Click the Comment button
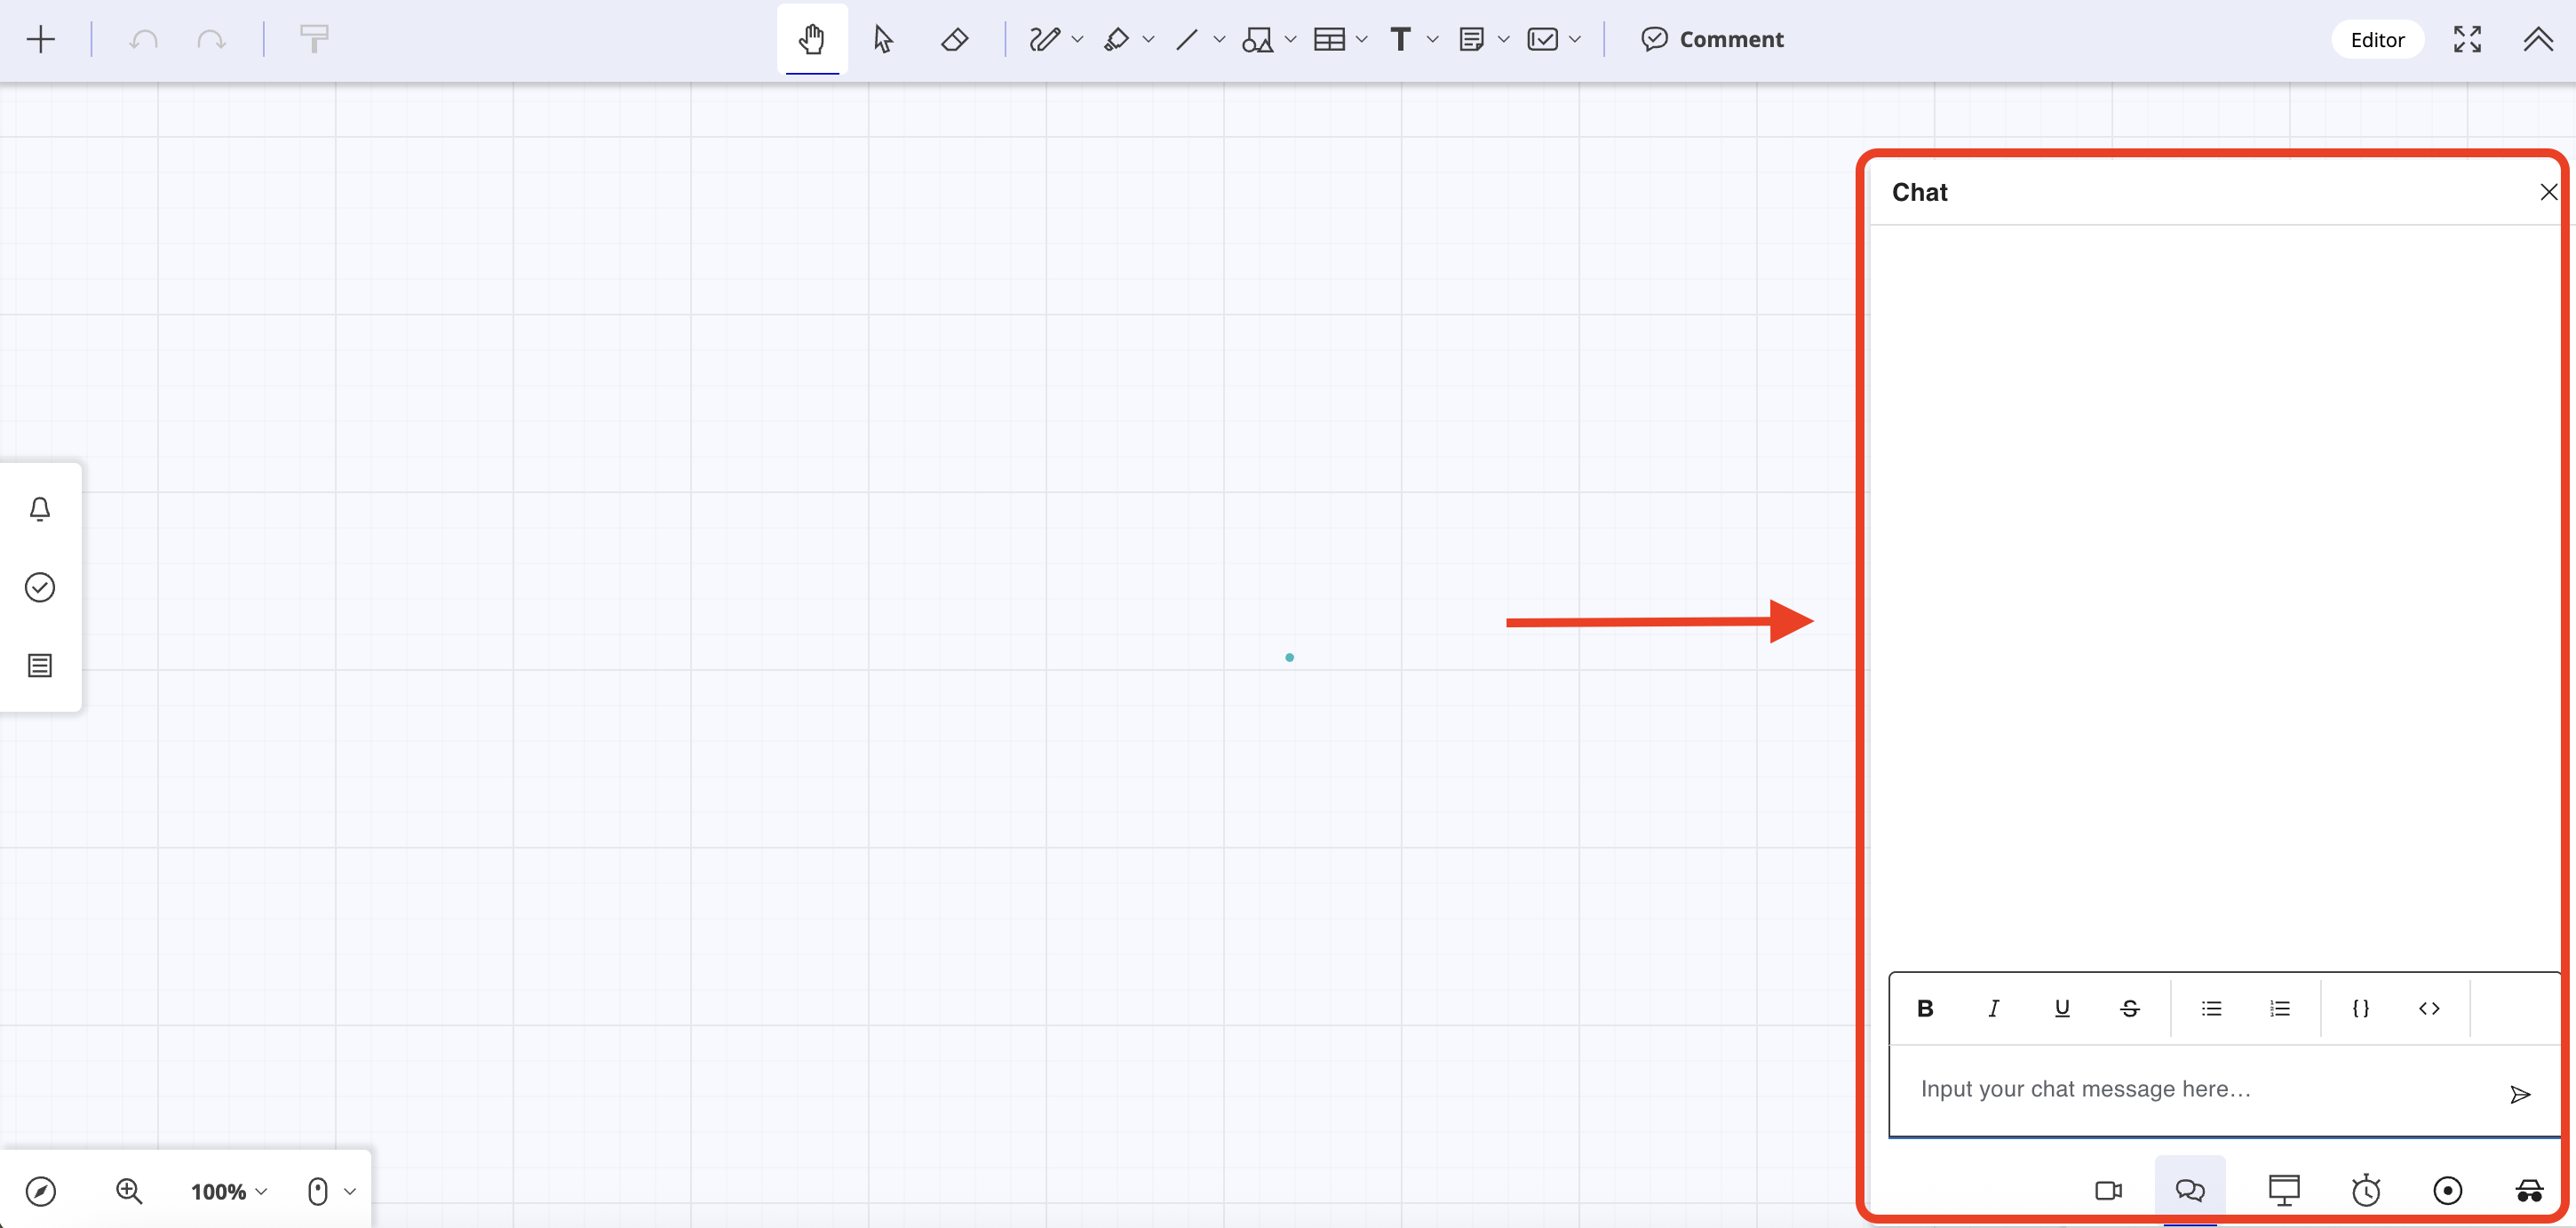This screenshot has width=2576, height=1228. [x=1712, y=40]
